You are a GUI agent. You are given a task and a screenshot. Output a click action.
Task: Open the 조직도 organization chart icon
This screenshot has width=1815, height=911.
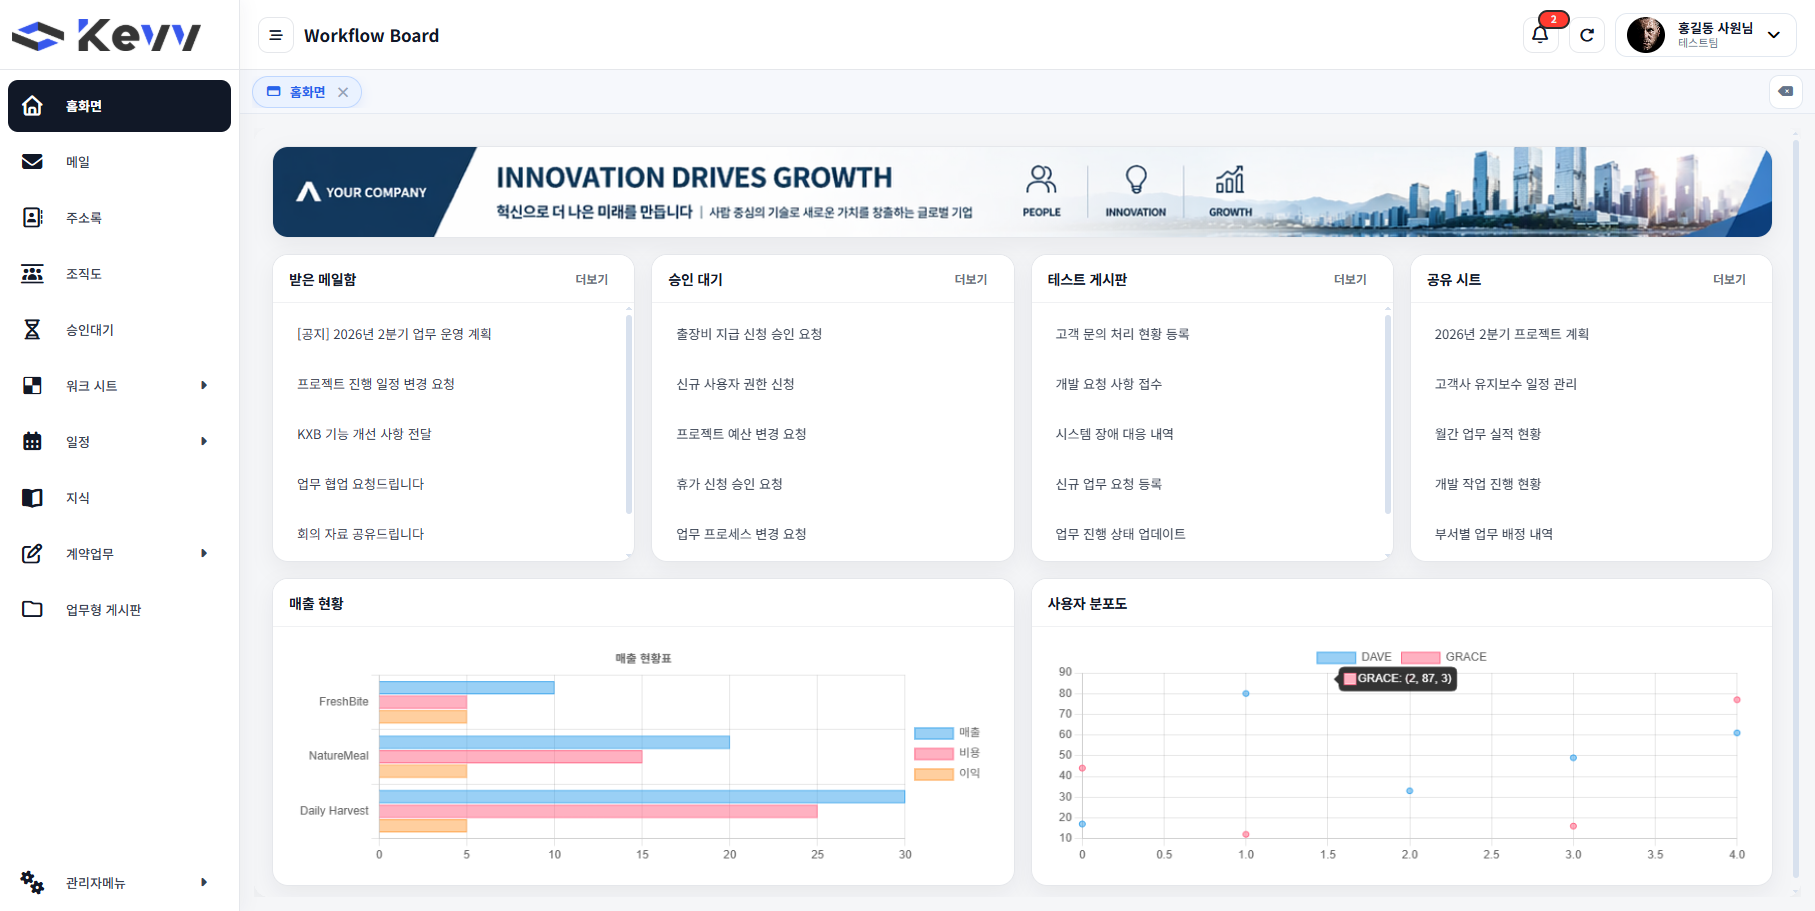click(32, 274)
